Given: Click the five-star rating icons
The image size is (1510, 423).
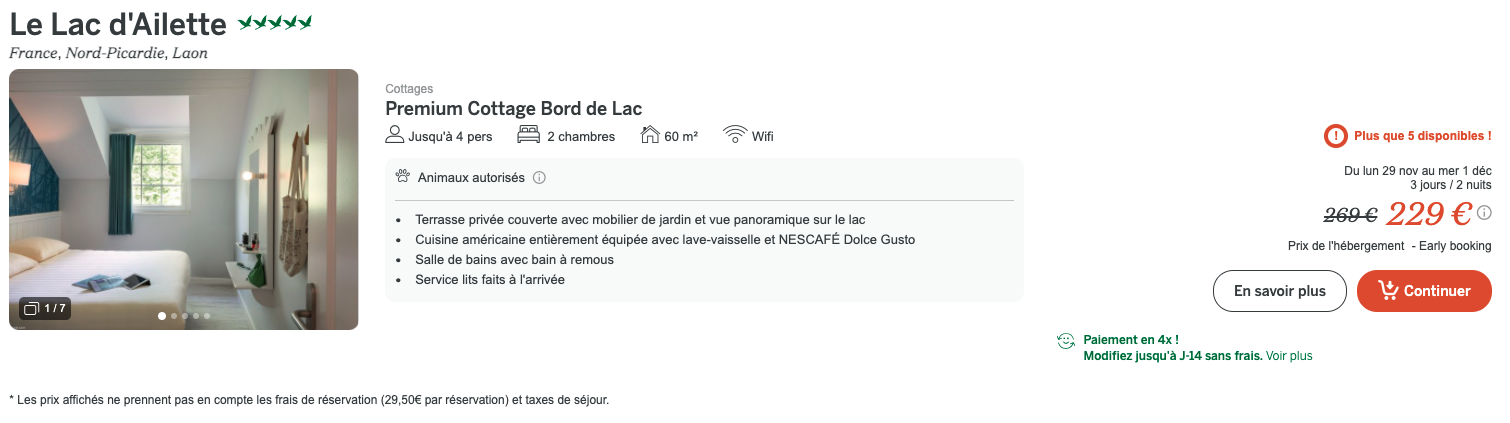Looking at the screenshot, I should 275,22.
